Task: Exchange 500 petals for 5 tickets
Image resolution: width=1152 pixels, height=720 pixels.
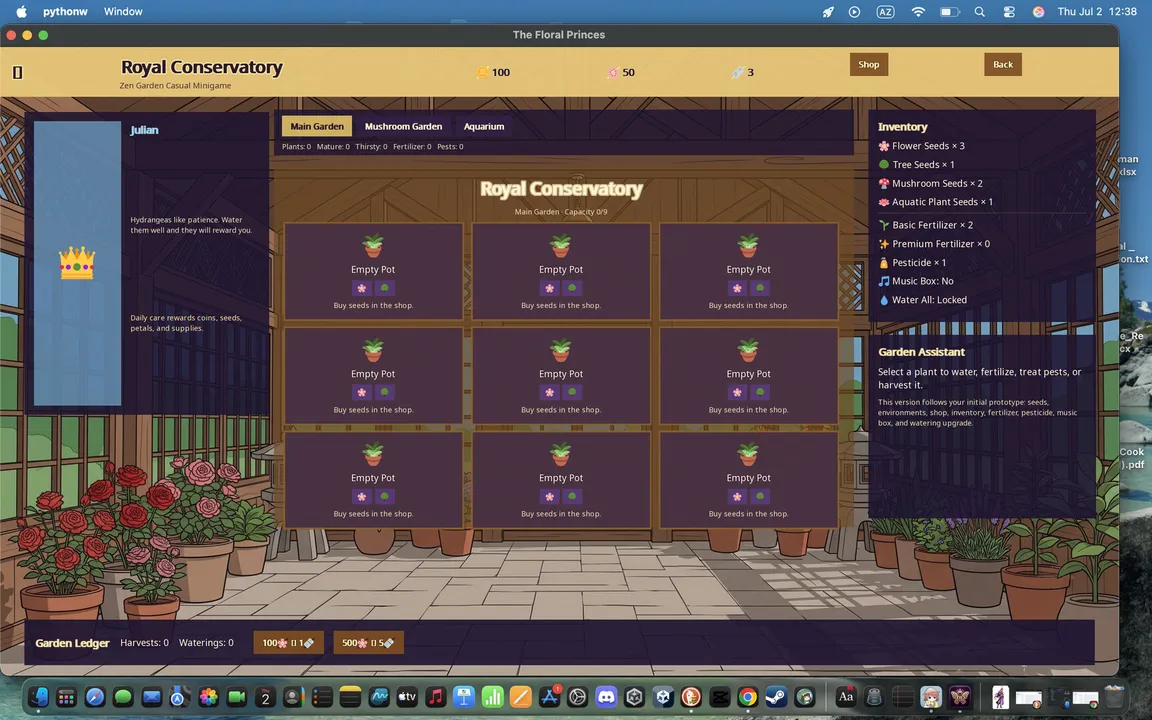Action: point(368,643)
